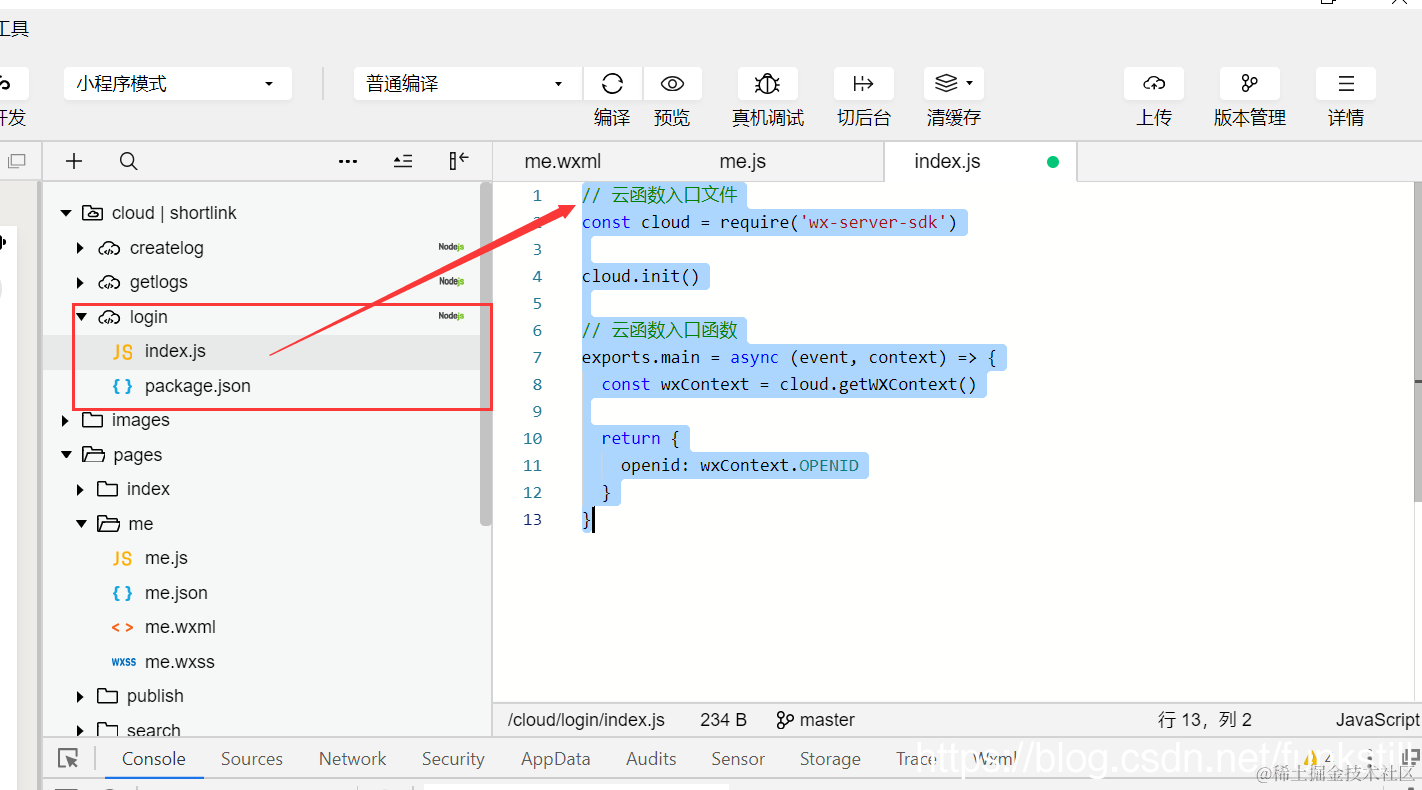This screenshot has height=790, width=1422.
Task: Click the 234 B file size in status bar
Action: 723,720
